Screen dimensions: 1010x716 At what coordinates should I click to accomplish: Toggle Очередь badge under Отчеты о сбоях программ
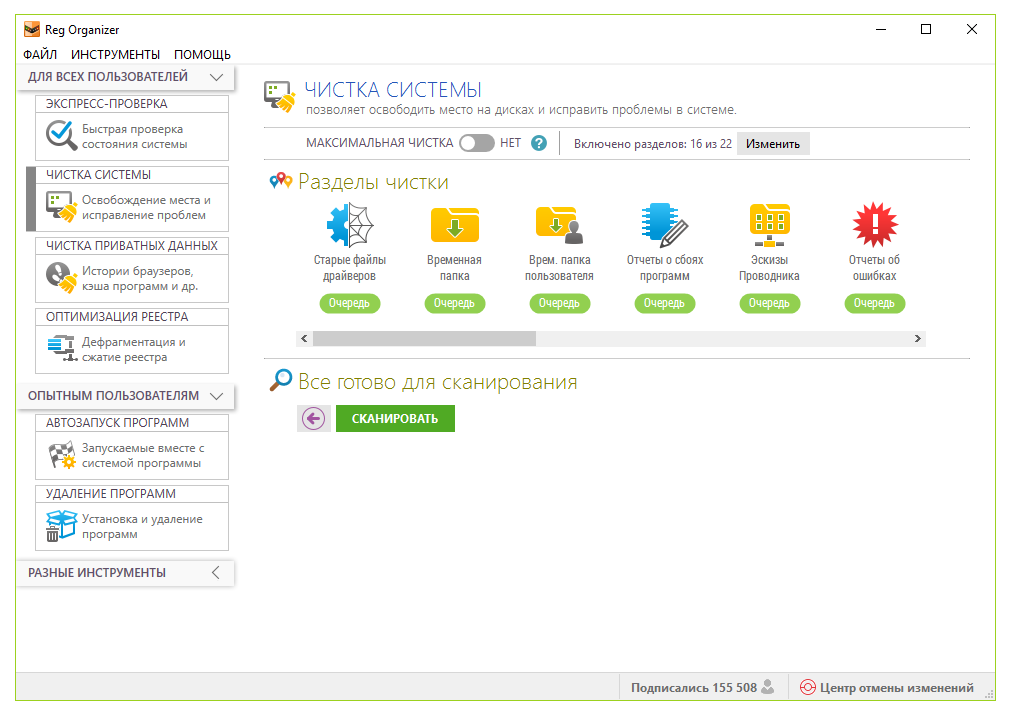pyautogui.click(x=665, y=303)
